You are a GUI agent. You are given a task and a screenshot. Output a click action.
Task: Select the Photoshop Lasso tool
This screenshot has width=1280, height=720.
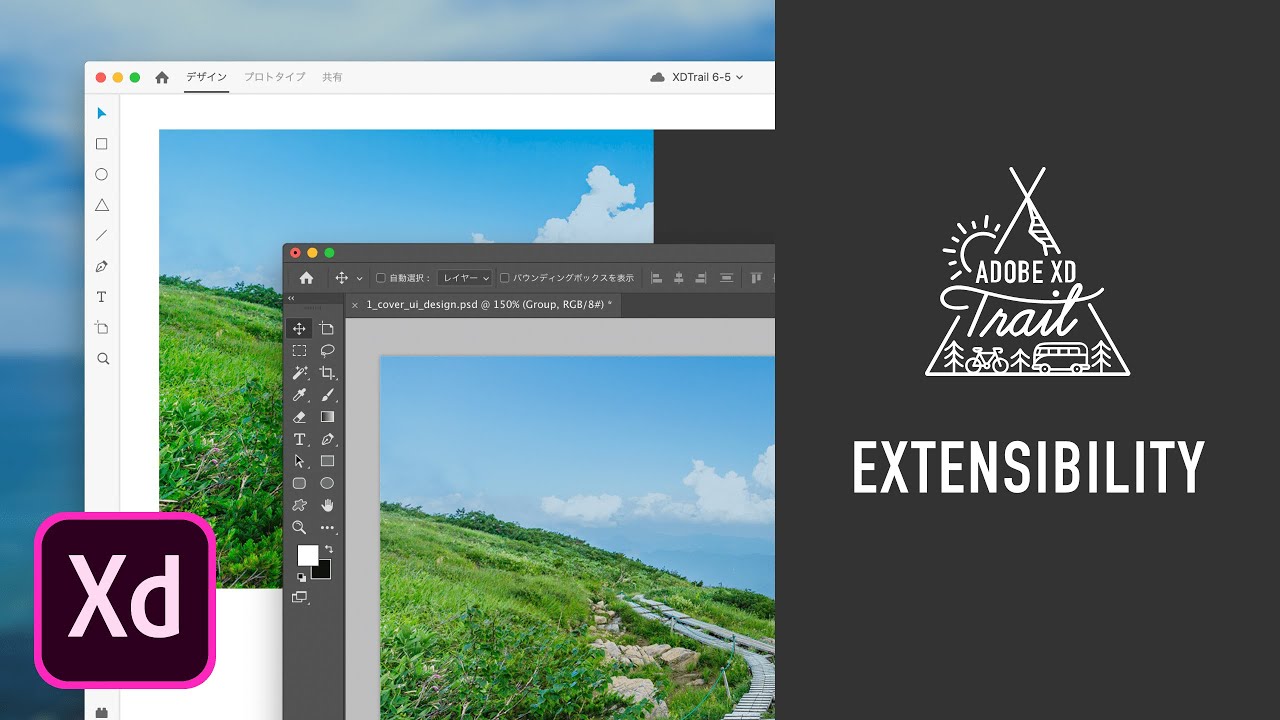[327, 351]
